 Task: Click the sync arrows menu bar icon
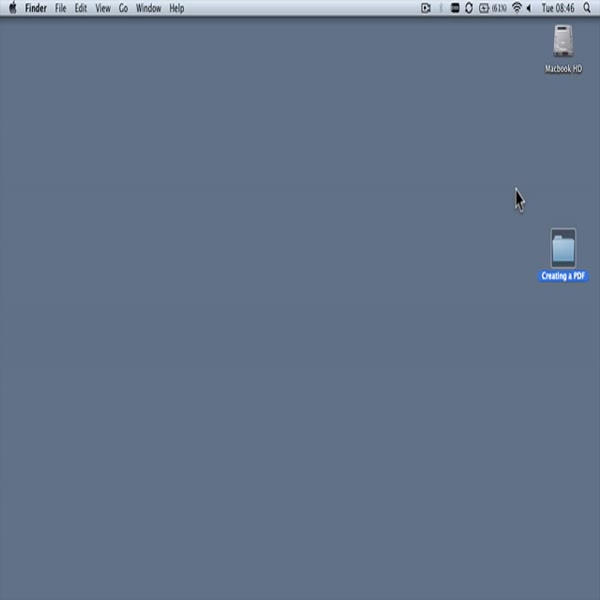coord(469,8)
